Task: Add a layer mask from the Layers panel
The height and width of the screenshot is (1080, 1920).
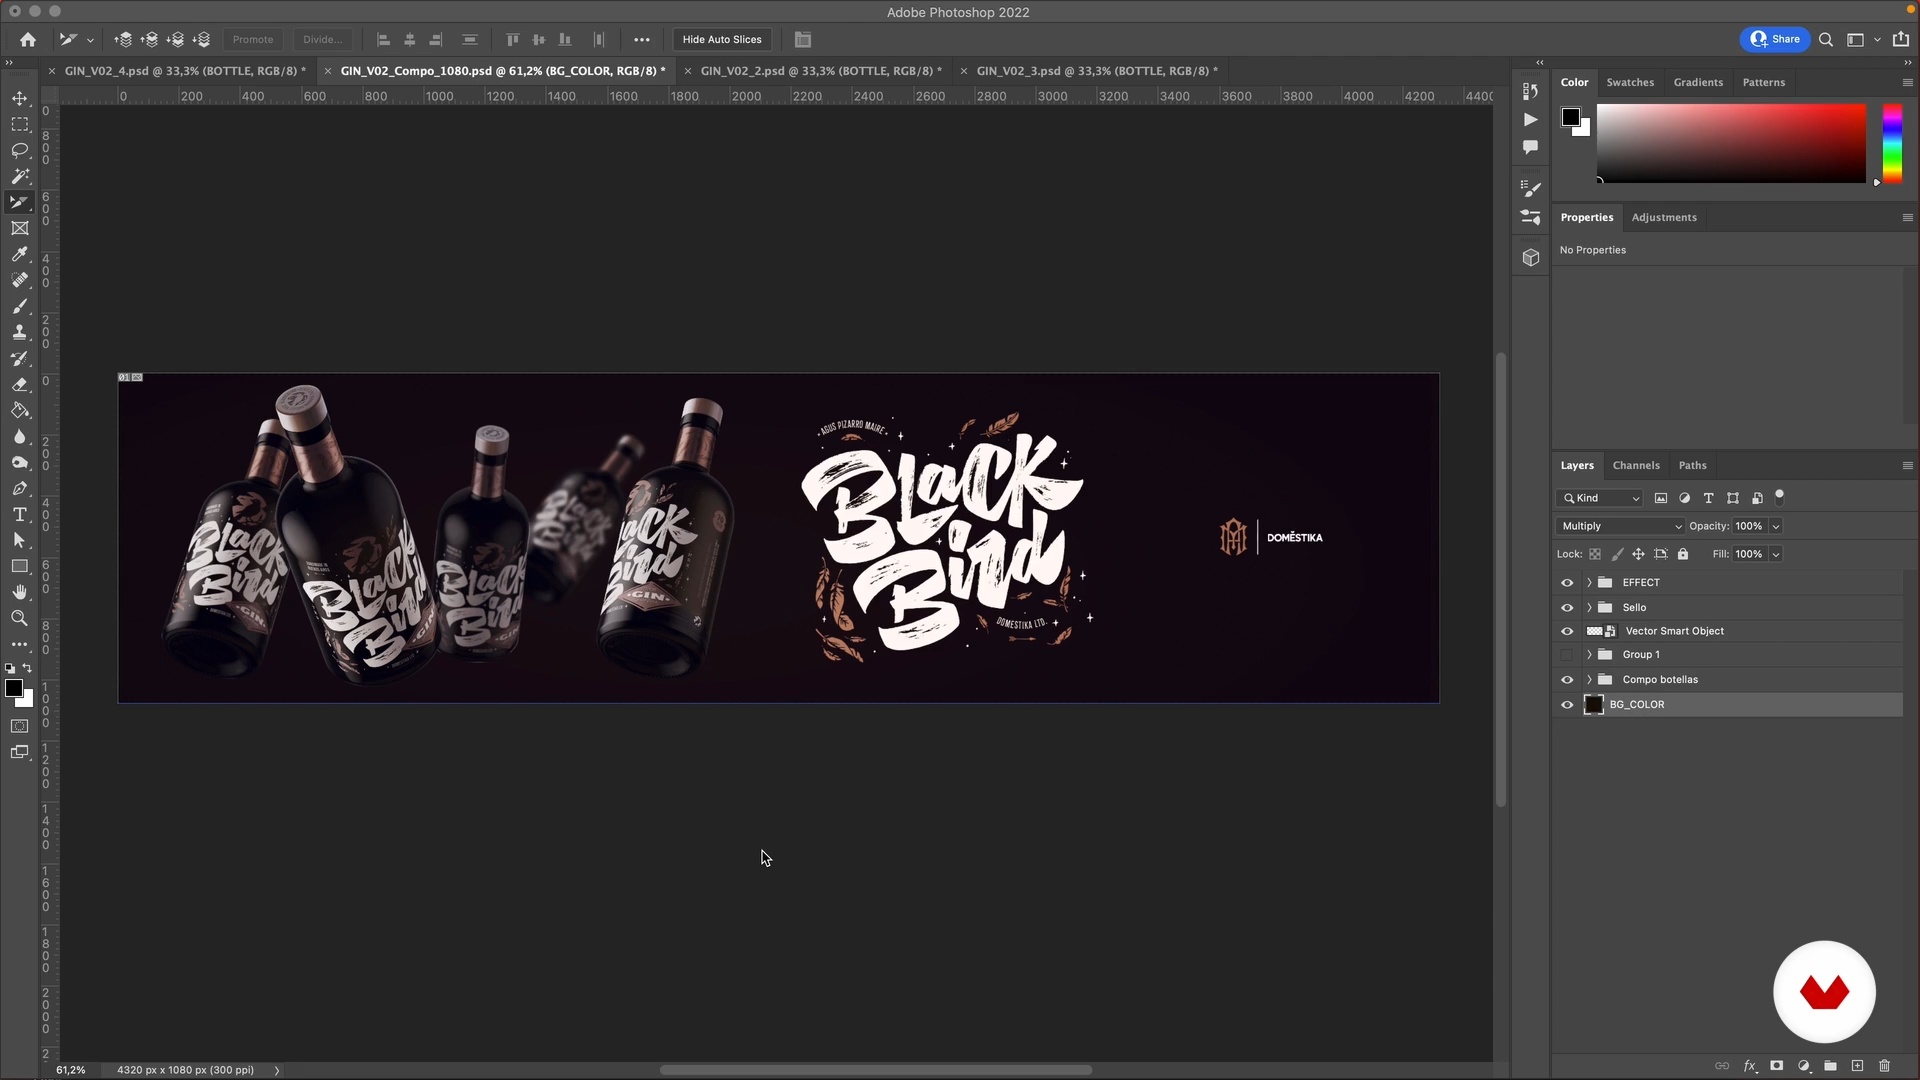Action: click(1776, 1066)
